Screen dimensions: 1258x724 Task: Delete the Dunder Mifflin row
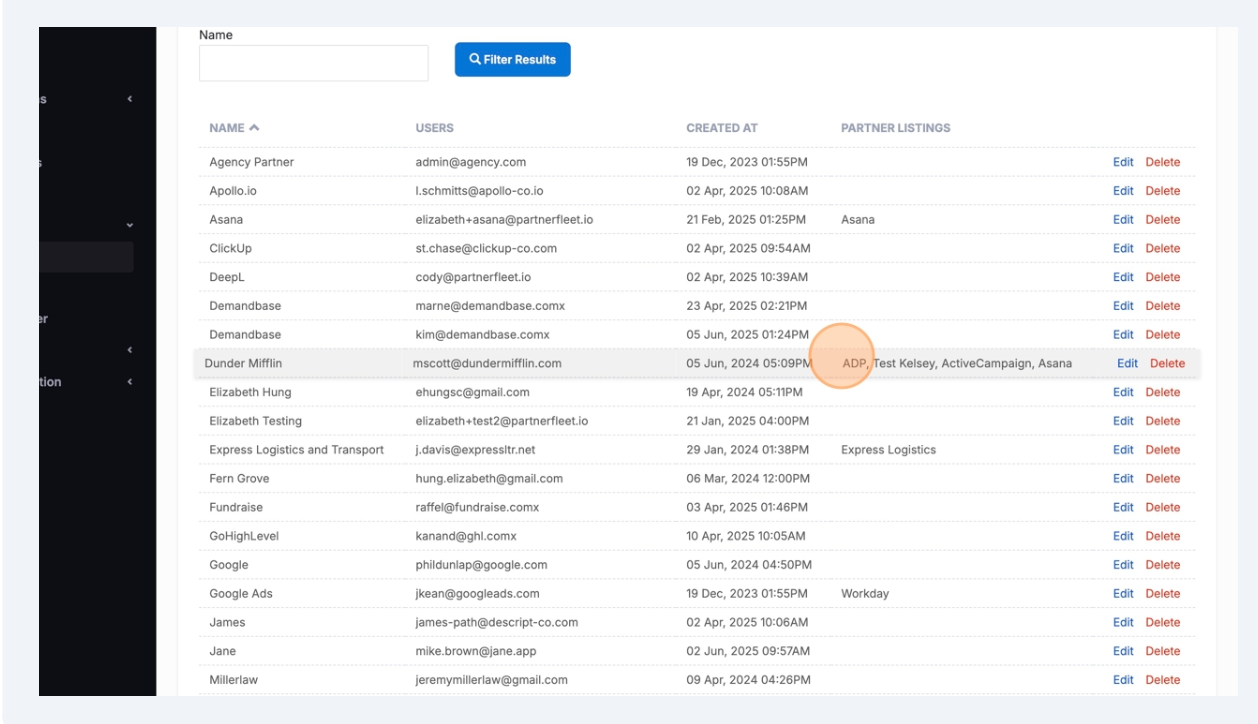[x=1167, y=364]
